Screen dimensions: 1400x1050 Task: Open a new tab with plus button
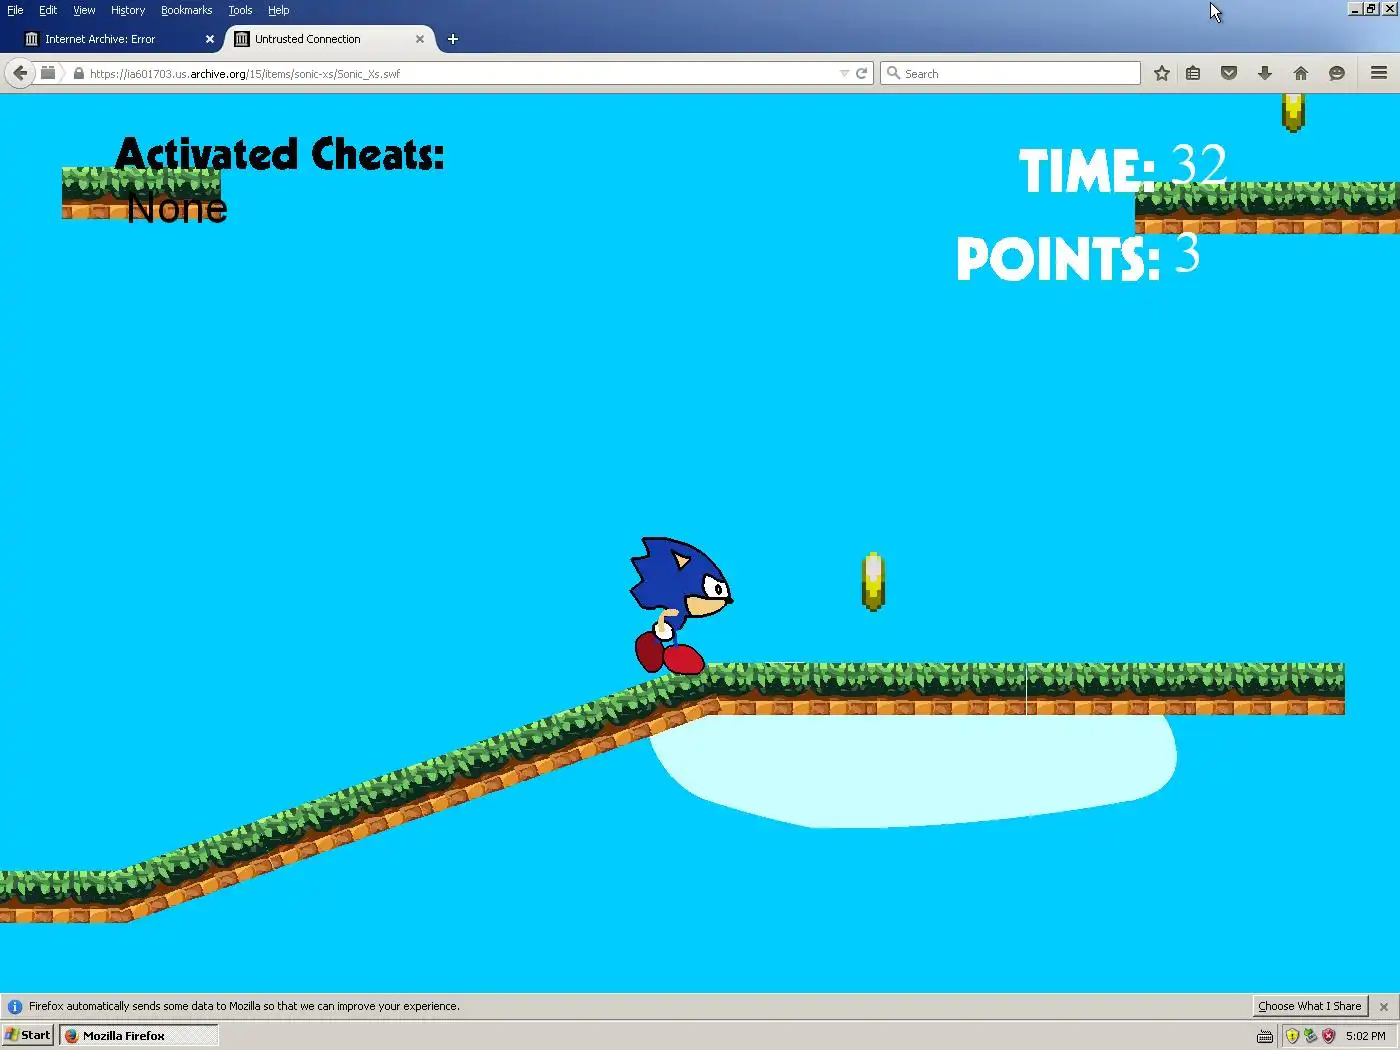pos(453,39)
